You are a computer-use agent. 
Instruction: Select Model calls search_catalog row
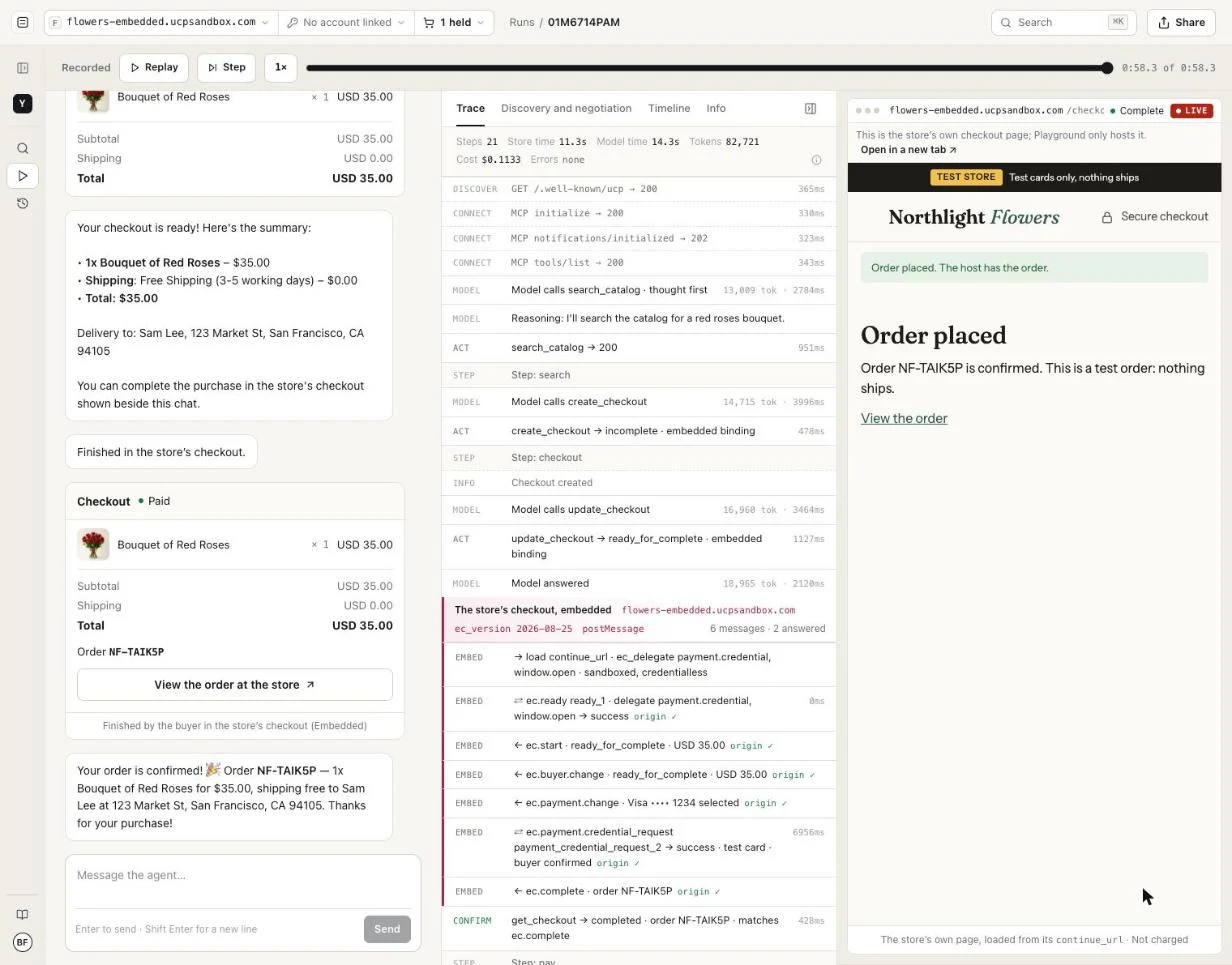[x=639, y=290]
